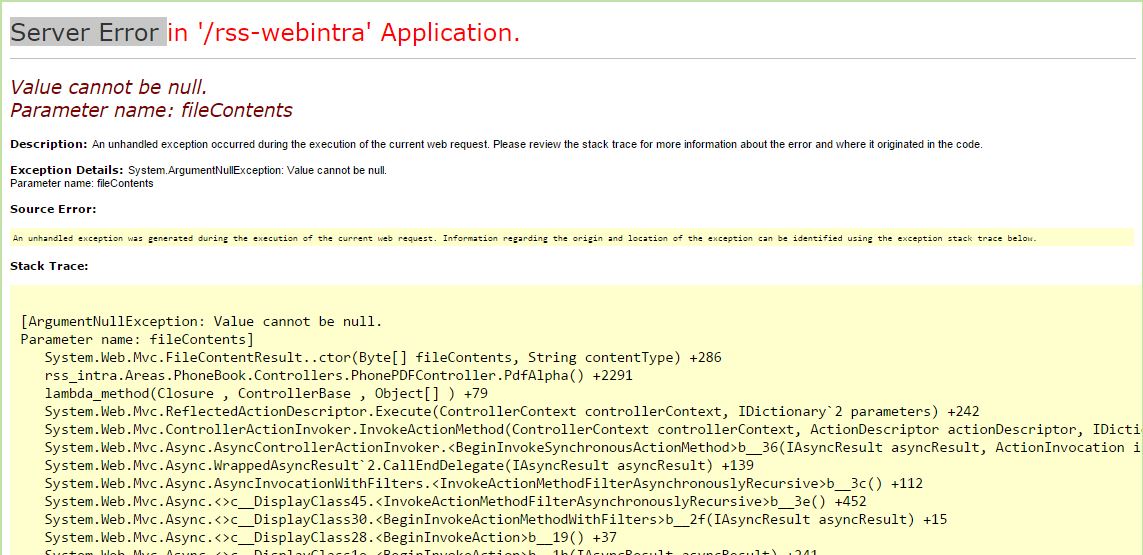The height and width of the screenshot is (555, 1143).
Task: Click '[ArgumentNullException: Value cannot be null.' trace line
Action: pos(202,322)
